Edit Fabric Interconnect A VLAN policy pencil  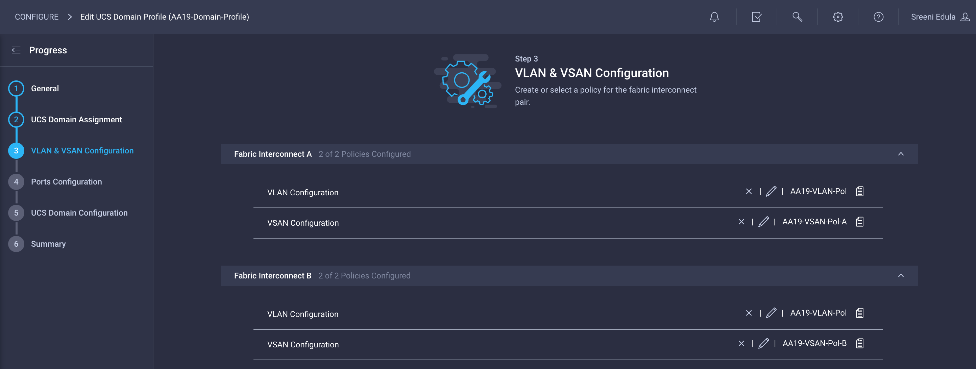pos(771,192)
